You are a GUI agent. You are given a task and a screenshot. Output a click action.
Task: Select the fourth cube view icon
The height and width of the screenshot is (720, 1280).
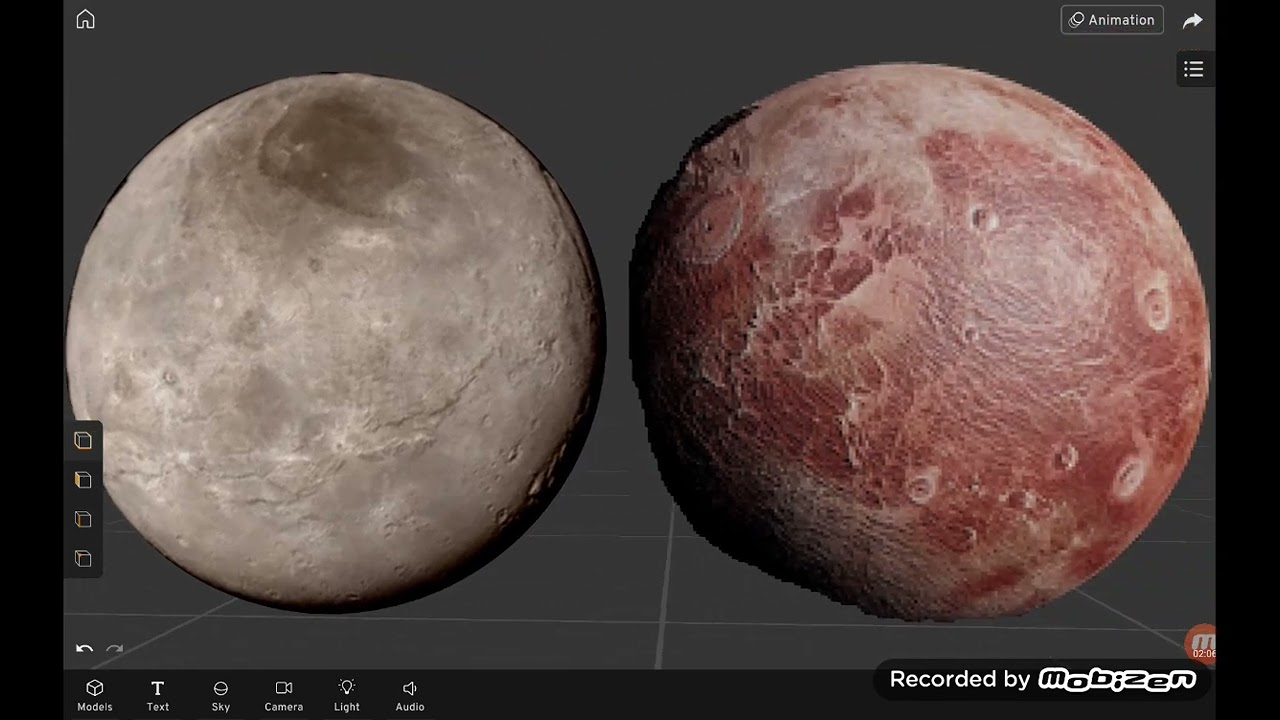(x=83, y=558)
